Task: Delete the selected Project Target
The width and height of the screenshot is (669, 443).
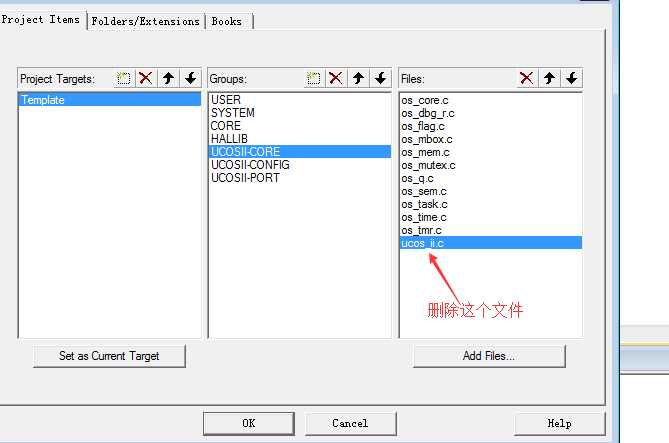Action: 145,79
